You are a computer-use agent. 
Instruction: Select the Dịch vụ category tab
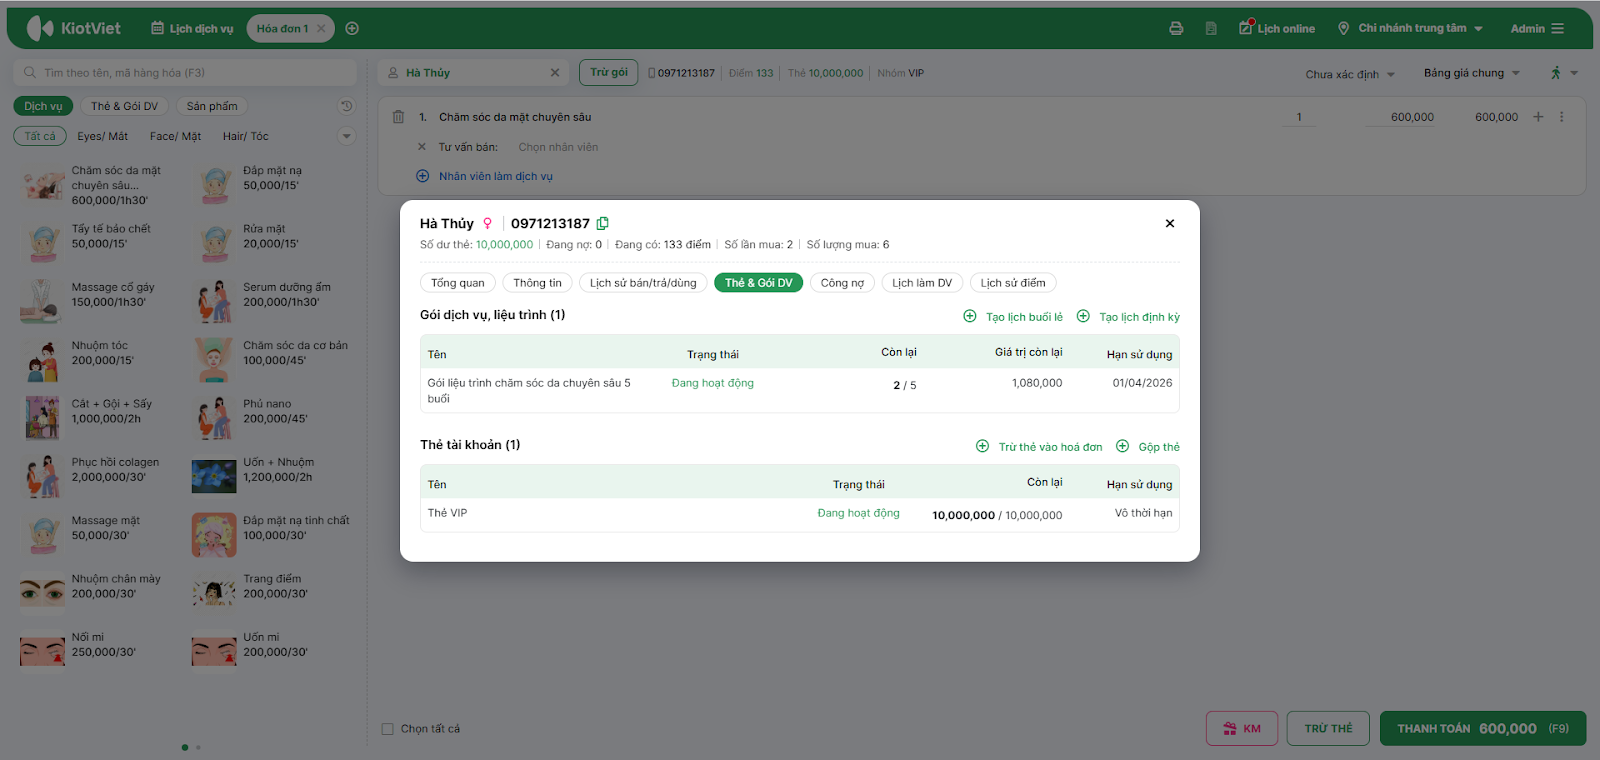[43, 106]
